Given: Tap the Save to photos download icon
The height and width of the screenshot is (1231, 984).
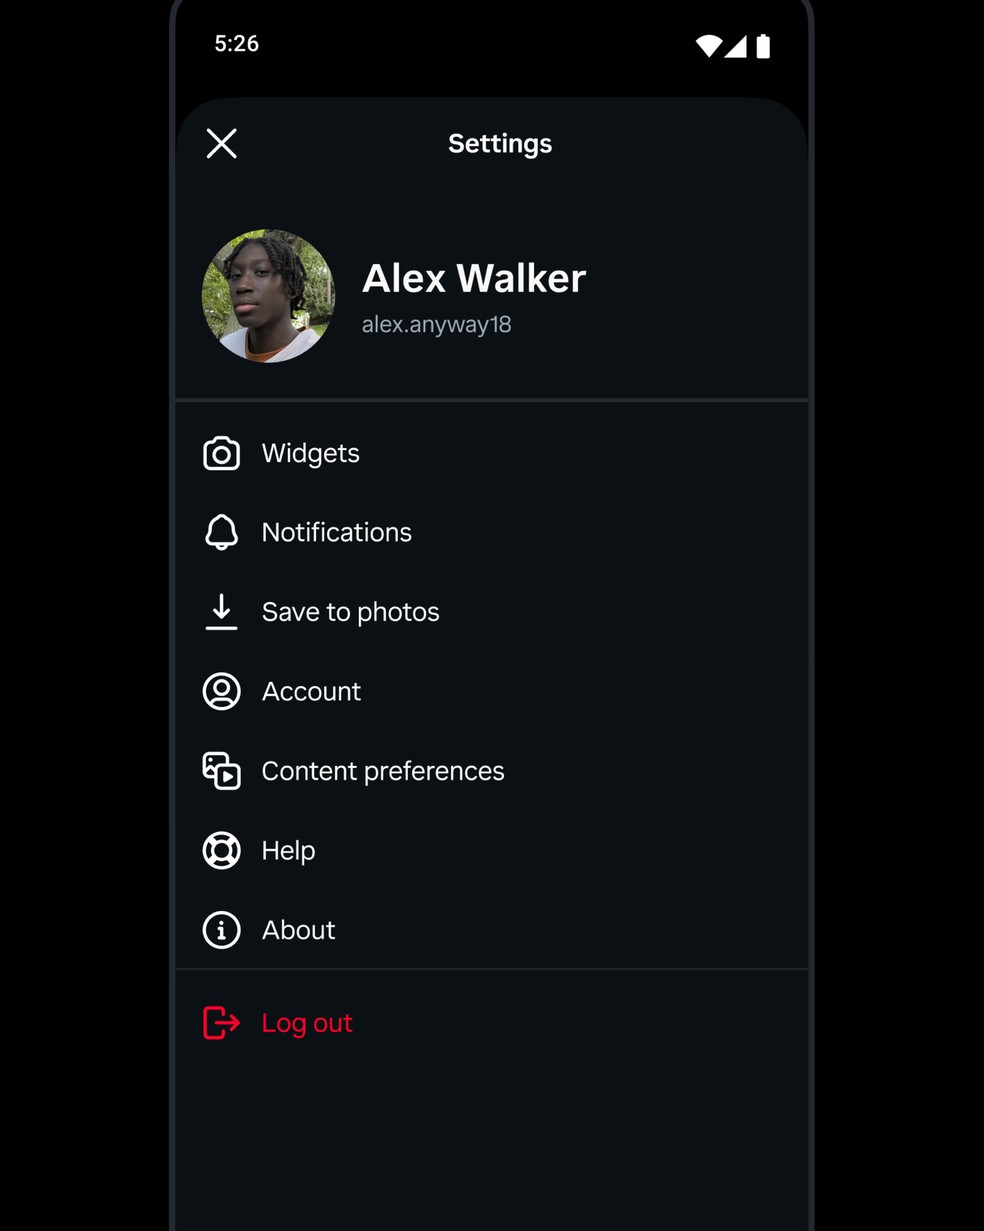Looking at the screenshot, I should [222, 612].
